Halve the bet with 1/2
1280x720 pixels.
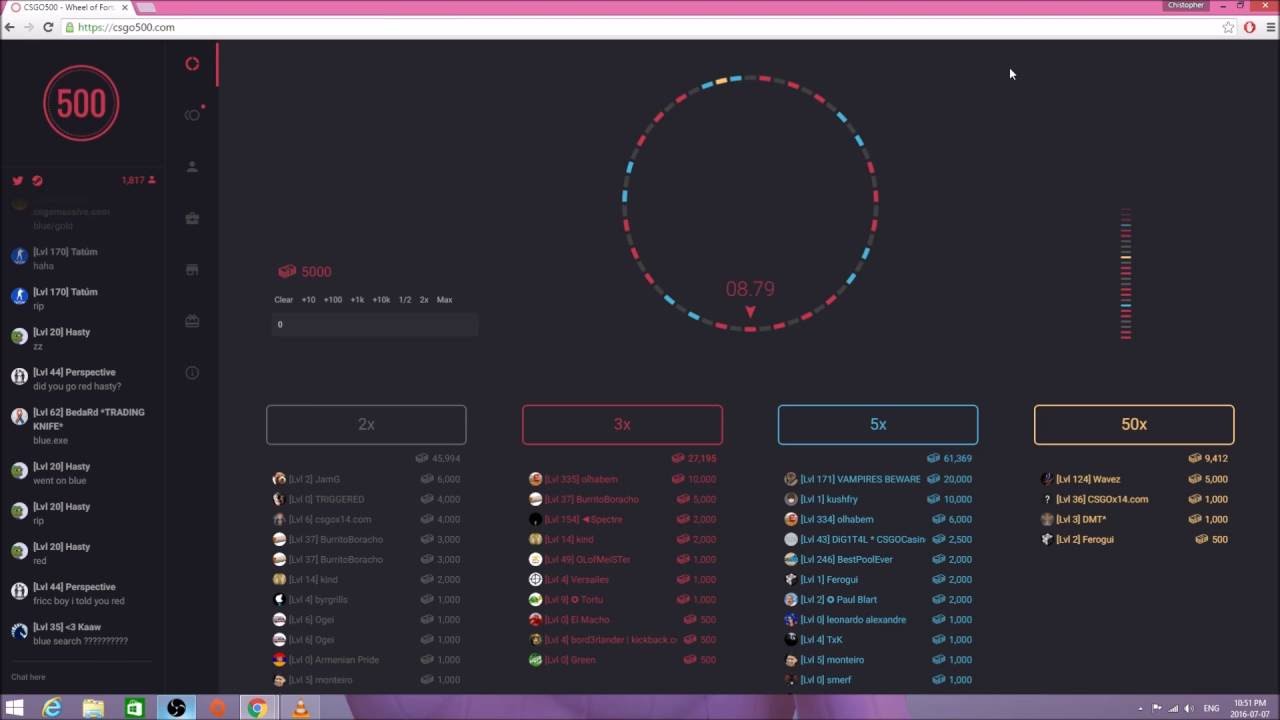(x=405, y=300)
